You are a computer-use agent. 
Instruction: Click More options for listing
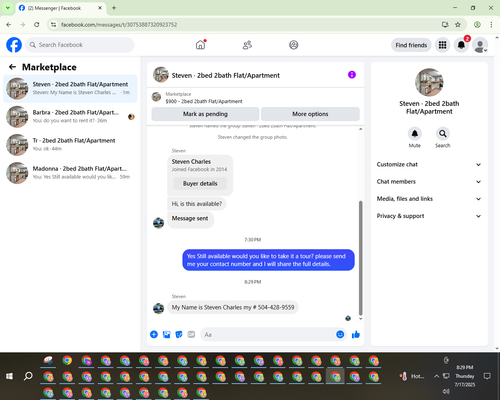pyautogui.click(x=310, y=114)
